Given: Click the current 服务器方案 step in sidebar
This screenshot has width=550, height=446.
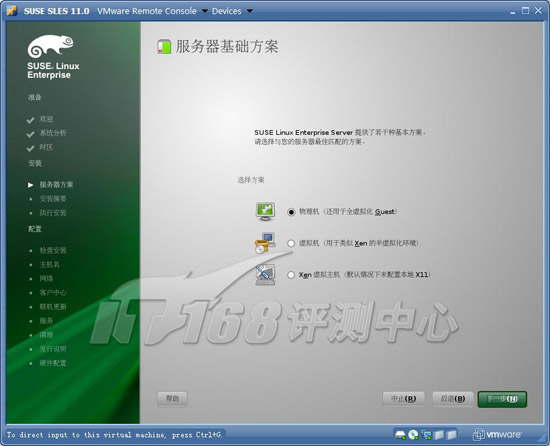Looking at the screenshot, I should pos(56,184).
